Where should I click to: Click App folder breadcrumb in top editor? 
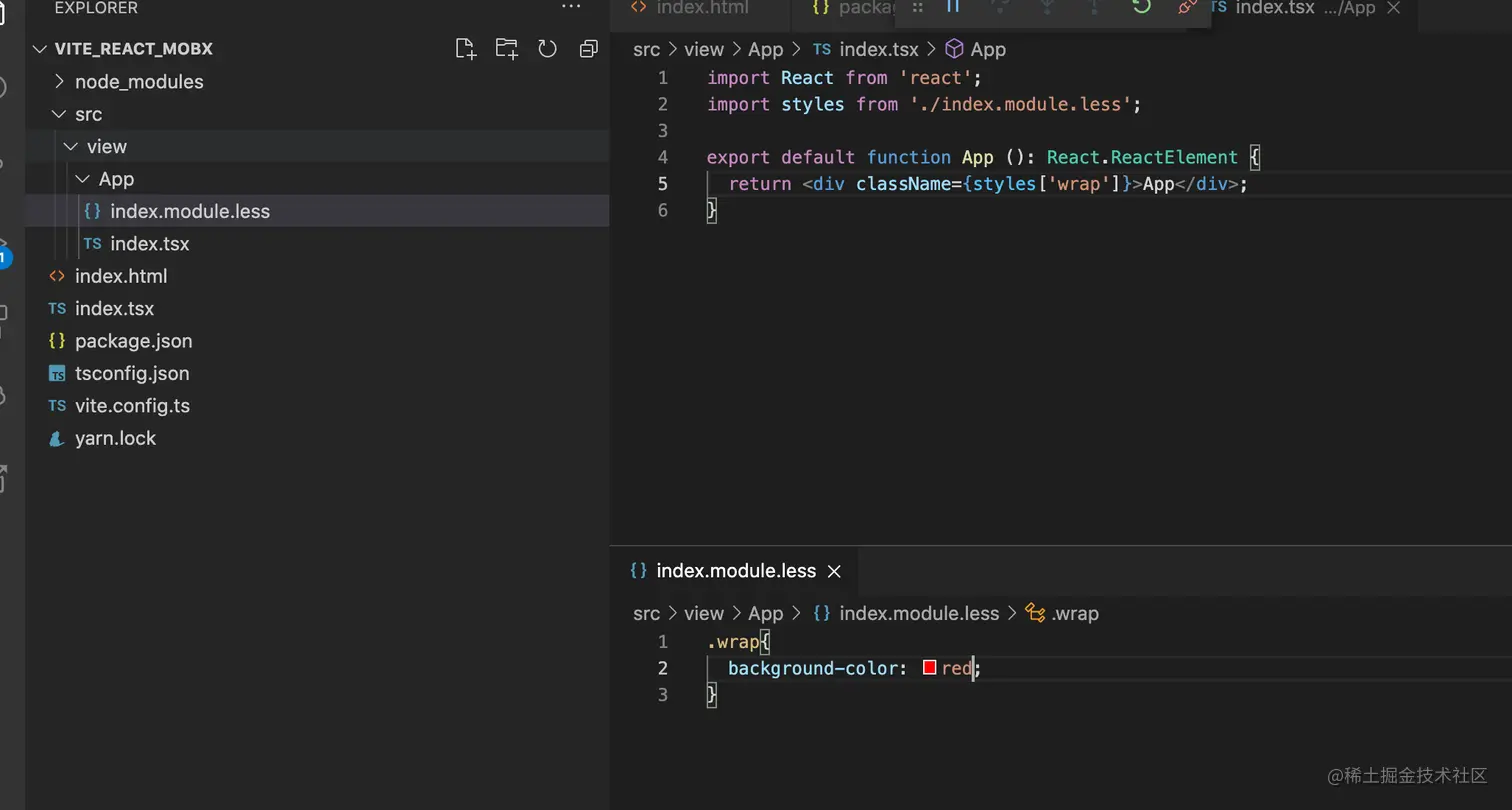[x=765, y=49]
